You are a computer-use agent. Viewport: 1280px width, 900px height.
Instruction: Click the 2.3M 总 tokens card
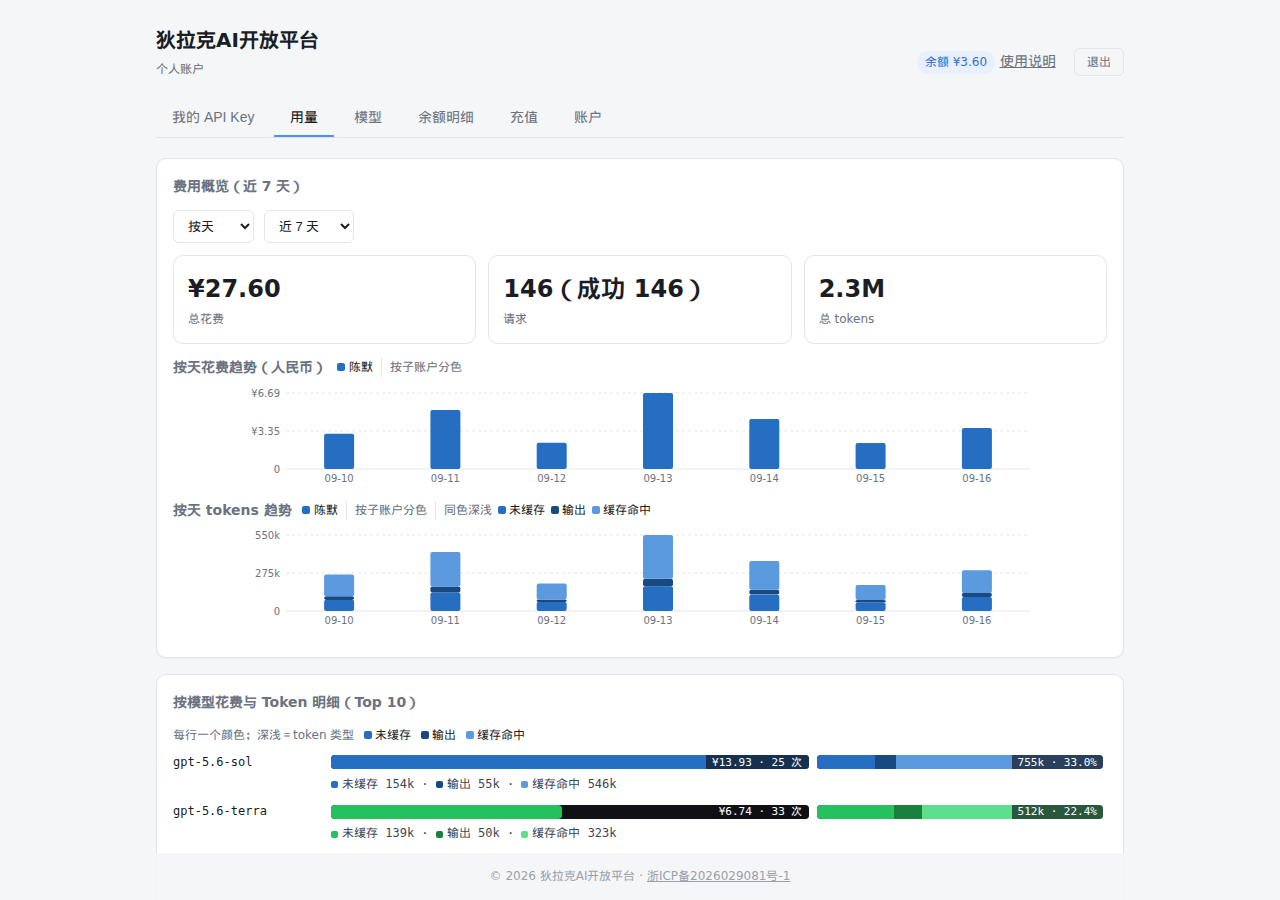pyautogui.click(x=955, y=299)
